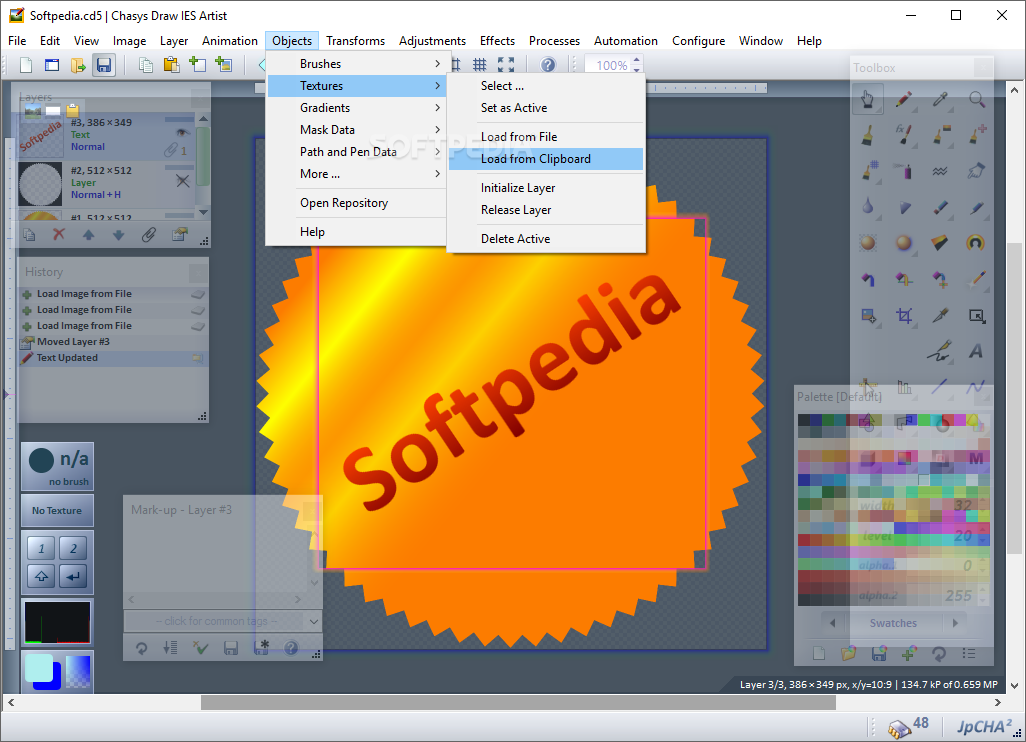This screenshot has width=1026, height=742.
Task: Expand the Brushes submenu
Action: click(357, 63)
